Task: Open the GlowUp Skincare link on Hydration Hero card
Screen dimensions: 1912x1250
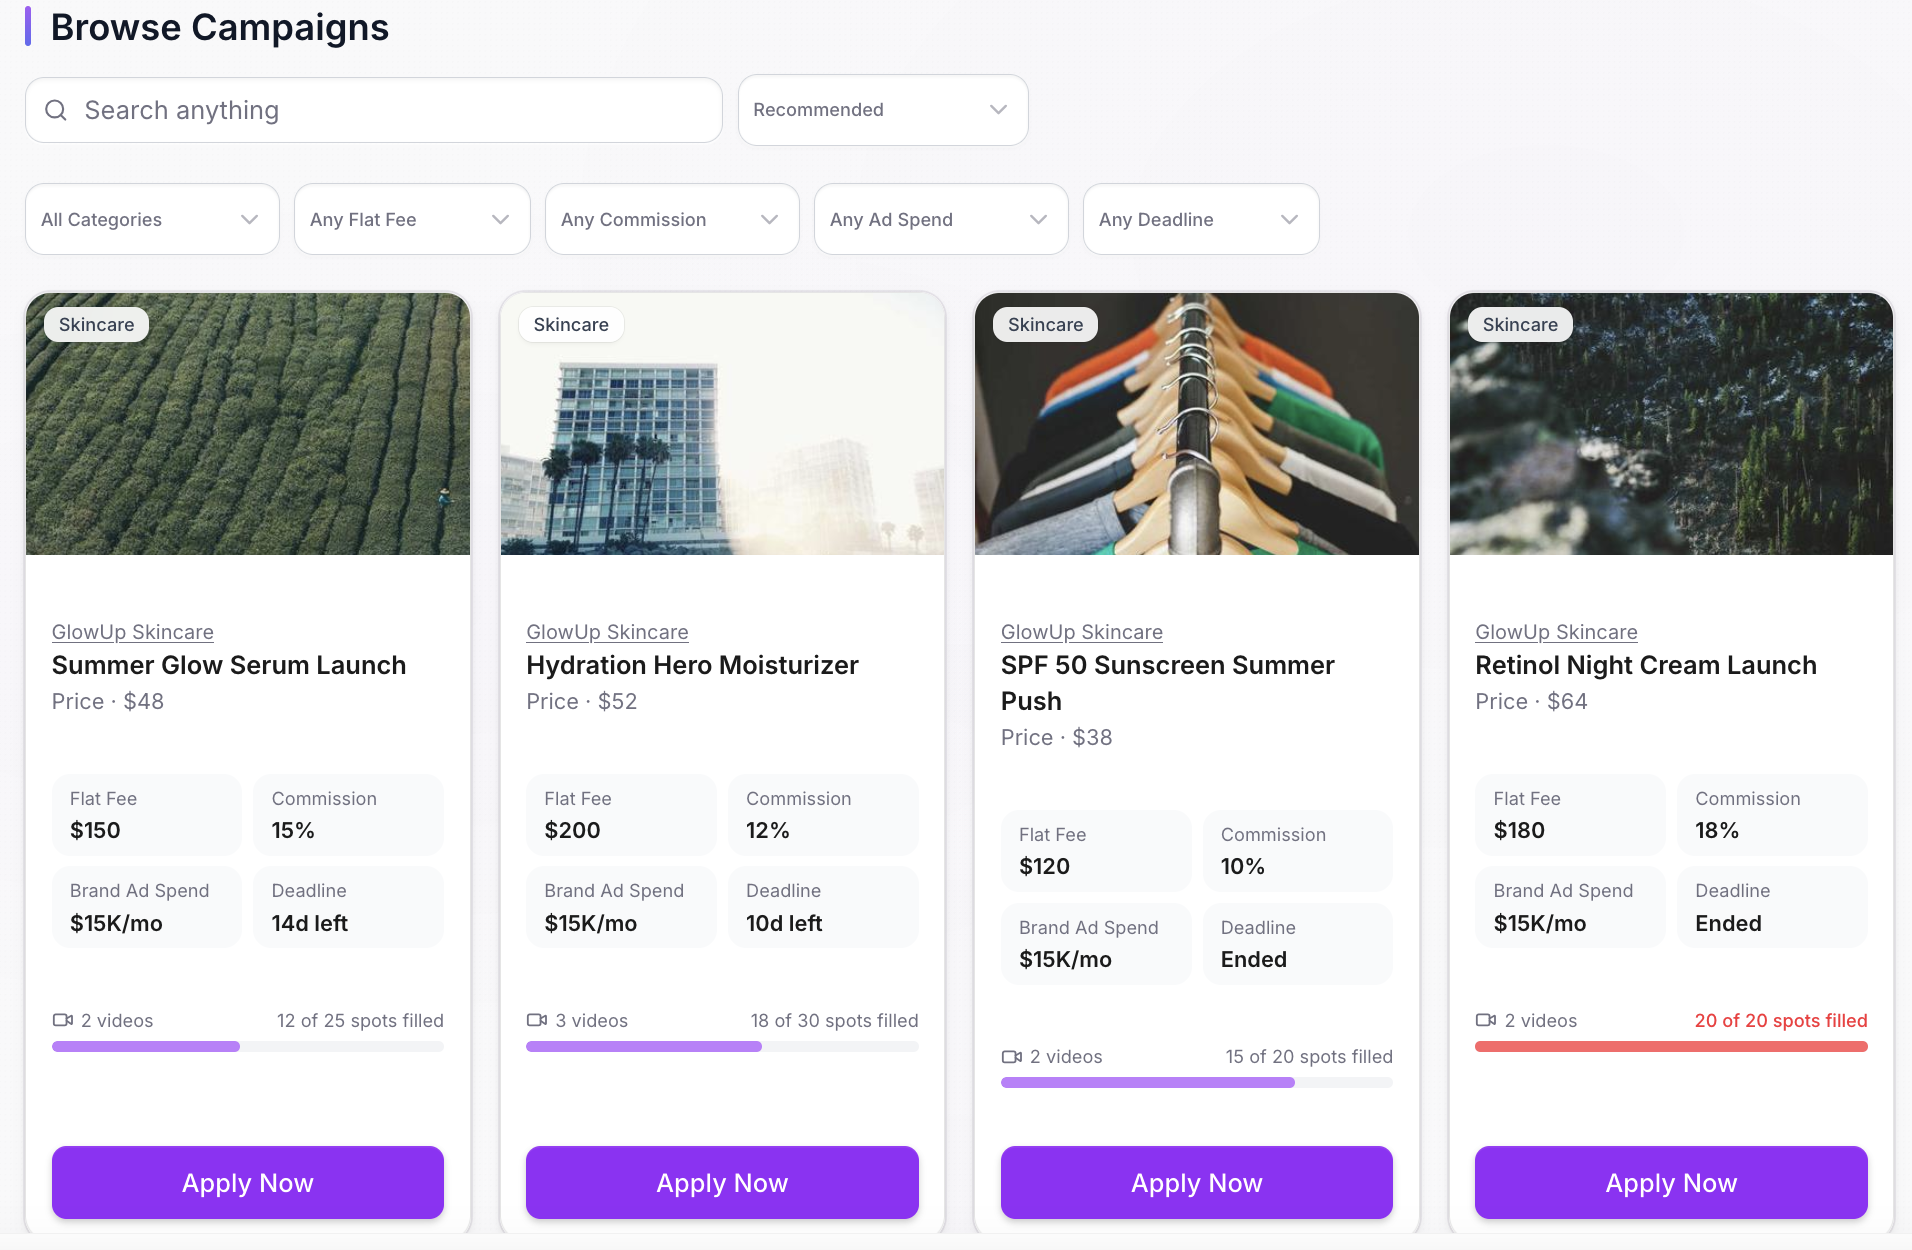Action: [x=606, y=631]
